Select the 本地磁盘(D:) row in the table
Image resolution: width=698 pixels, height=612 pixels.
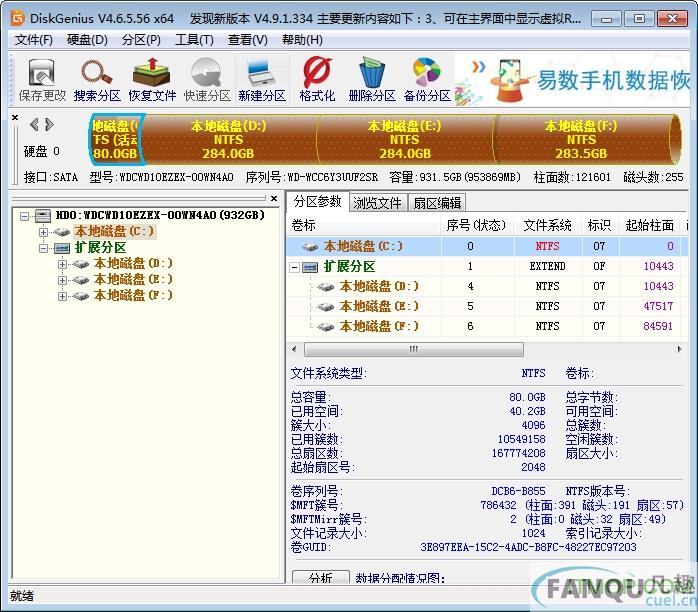pyautogui.click(x=487, y=286)
